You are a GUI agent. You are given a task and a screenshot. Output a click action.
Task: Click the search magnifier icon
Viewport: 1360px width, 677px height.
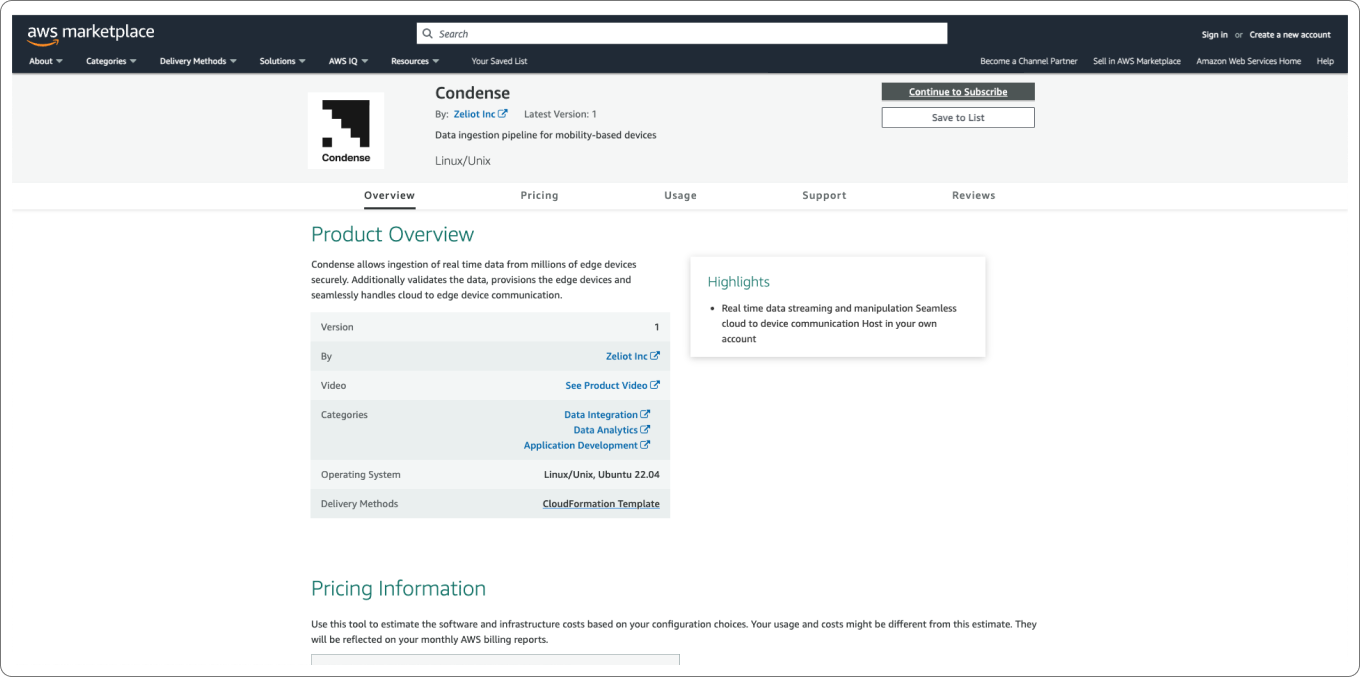(427, 34)
